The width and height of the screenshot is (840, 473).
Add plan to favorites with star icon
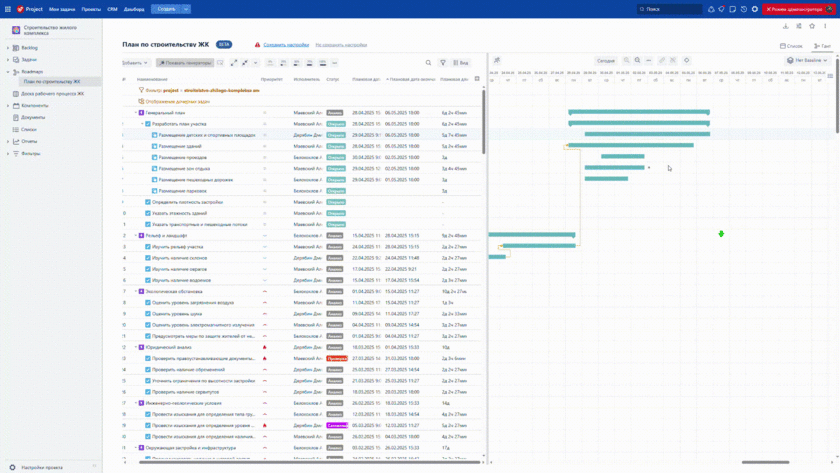coord(812,27)
